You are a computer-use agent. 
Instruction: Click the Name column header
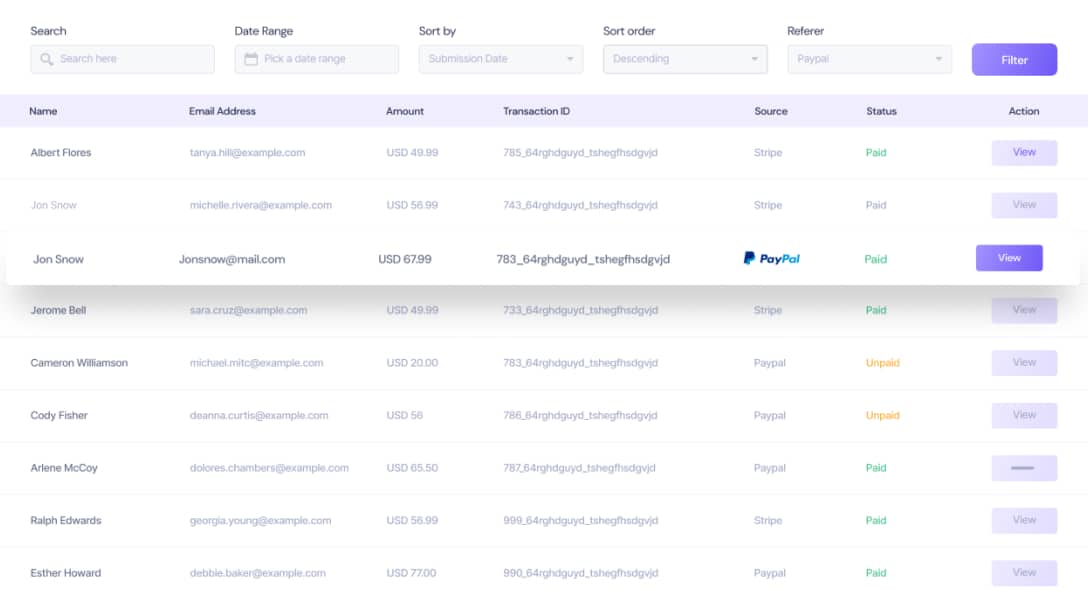click(43, 111)
